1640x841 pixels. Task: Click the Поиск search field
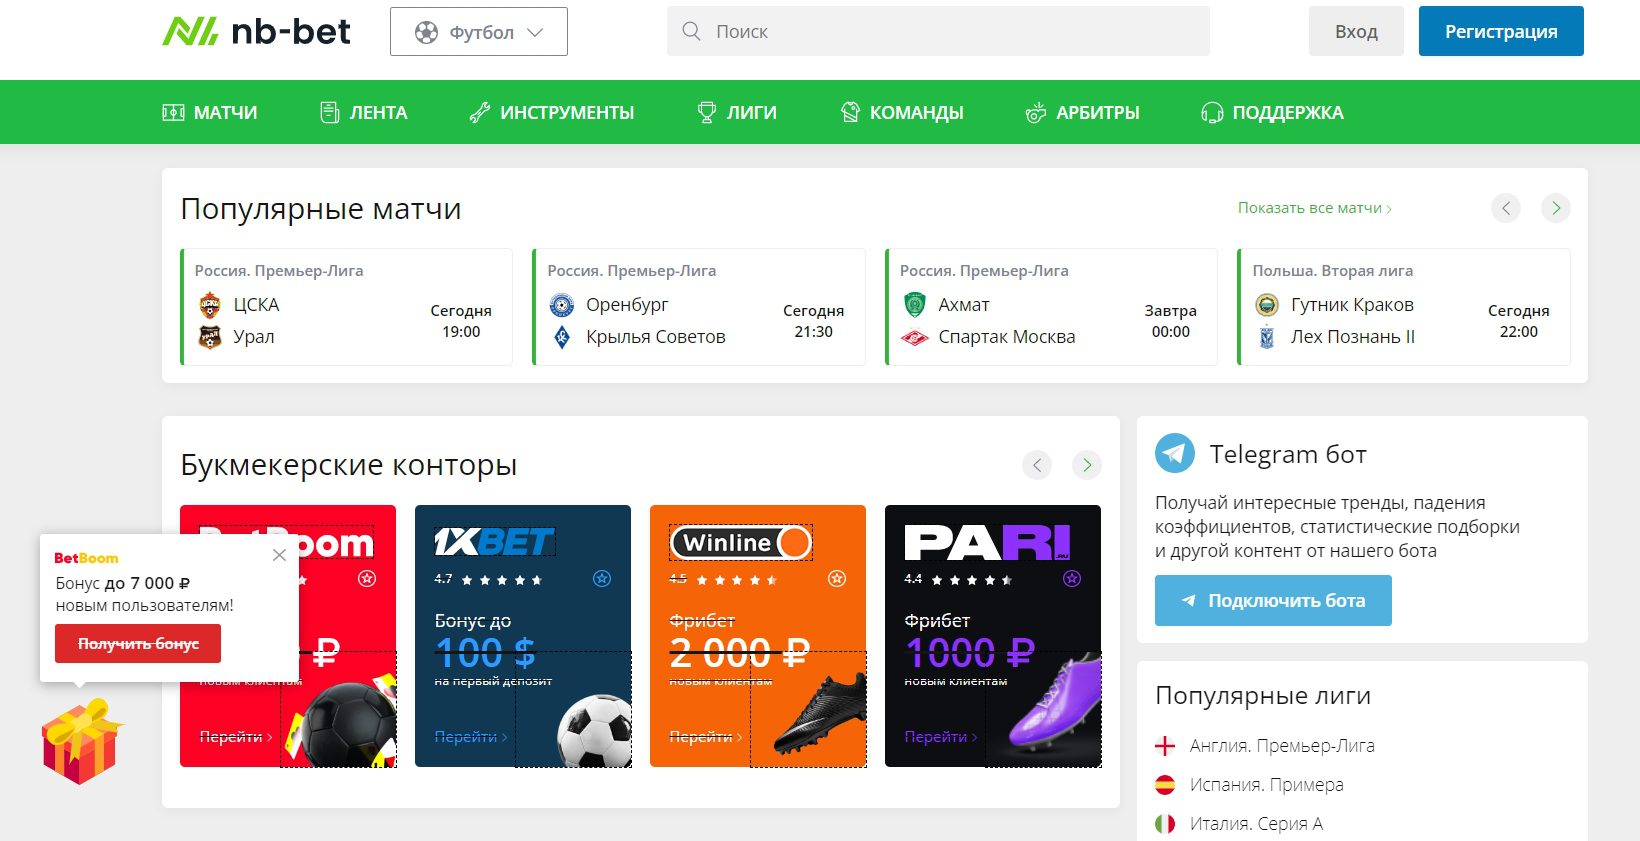938,32
